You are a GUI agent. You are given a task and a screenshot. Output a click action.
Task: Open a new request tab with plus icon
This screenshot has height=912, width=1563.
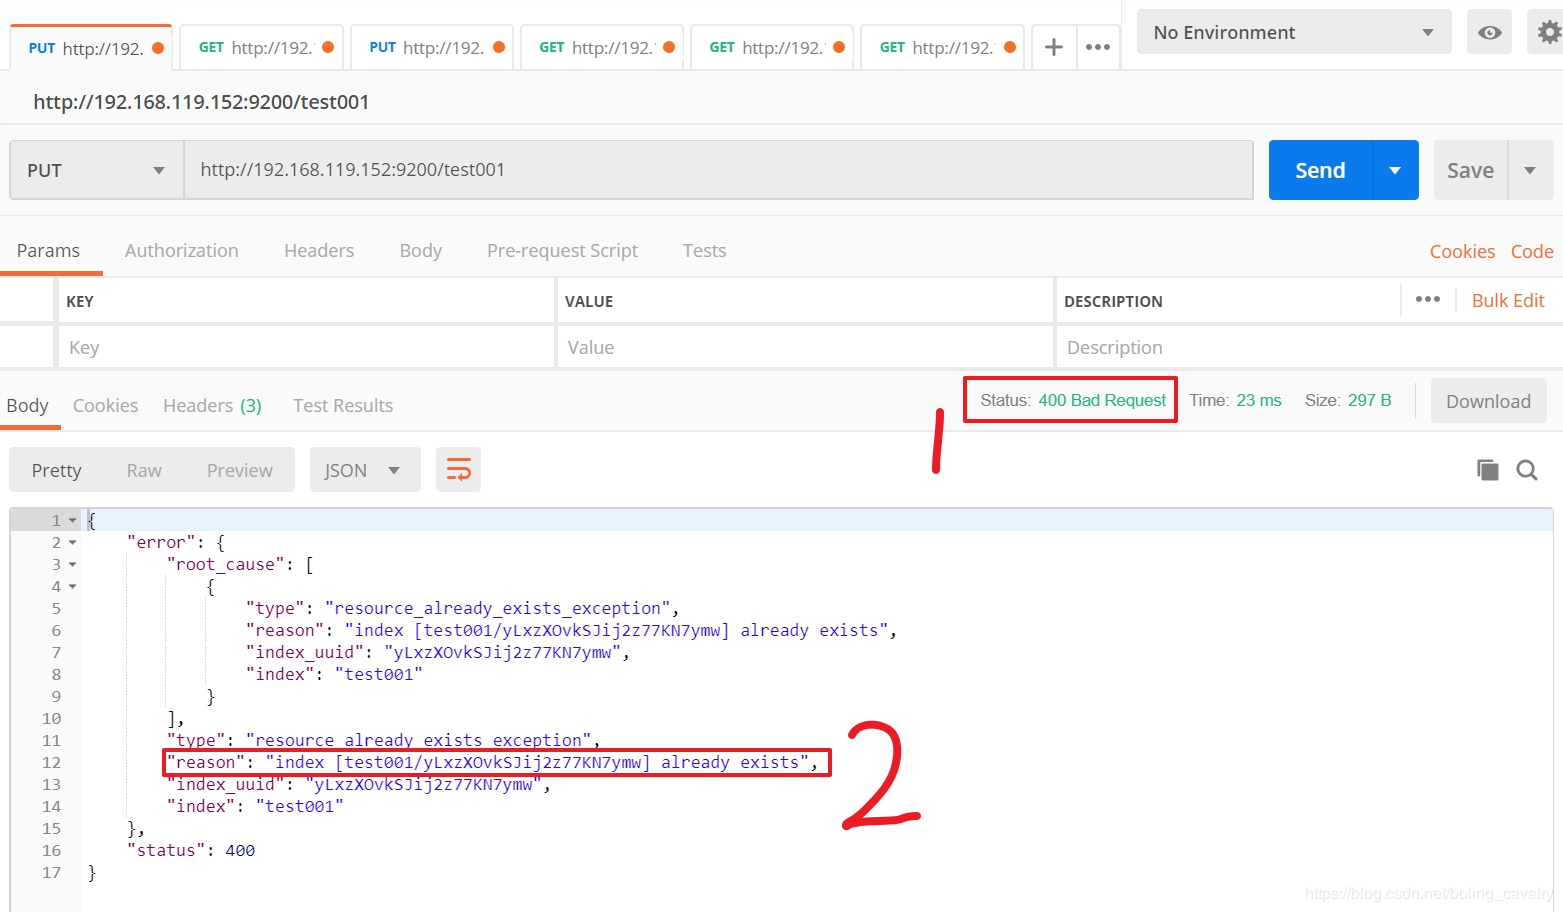[1053, 47]
